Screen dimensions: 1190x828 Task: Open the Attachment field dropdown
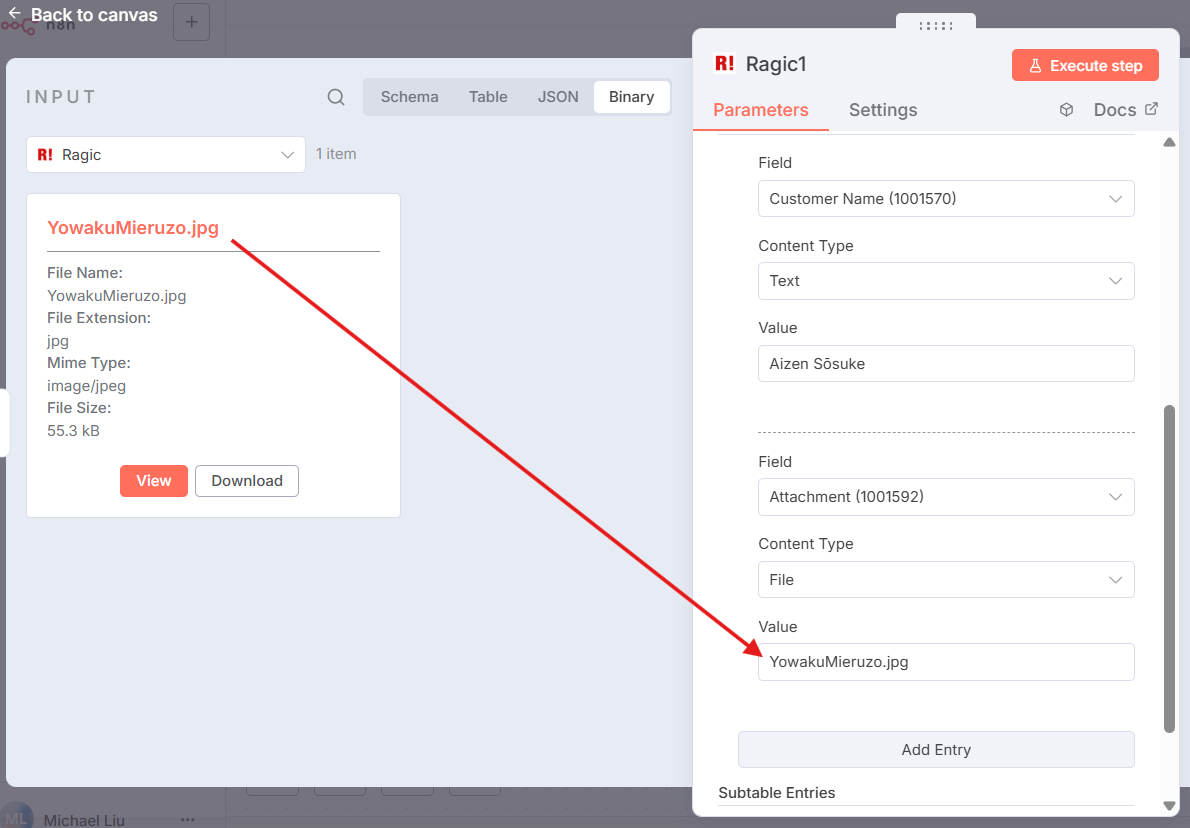[945, 497]
